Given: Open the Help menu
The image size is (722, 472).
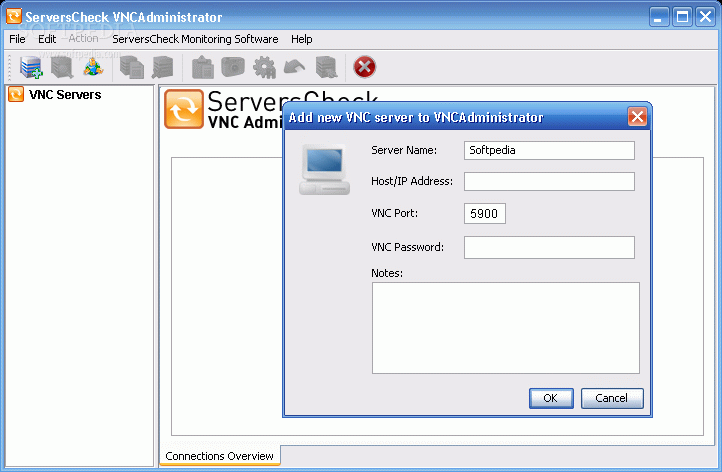Looking at the screenshot, I should click(302, 39).
